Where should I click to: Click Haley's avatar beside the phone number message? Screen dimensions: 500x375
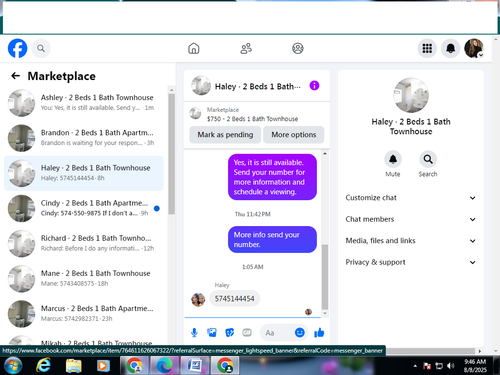[198, 299]
